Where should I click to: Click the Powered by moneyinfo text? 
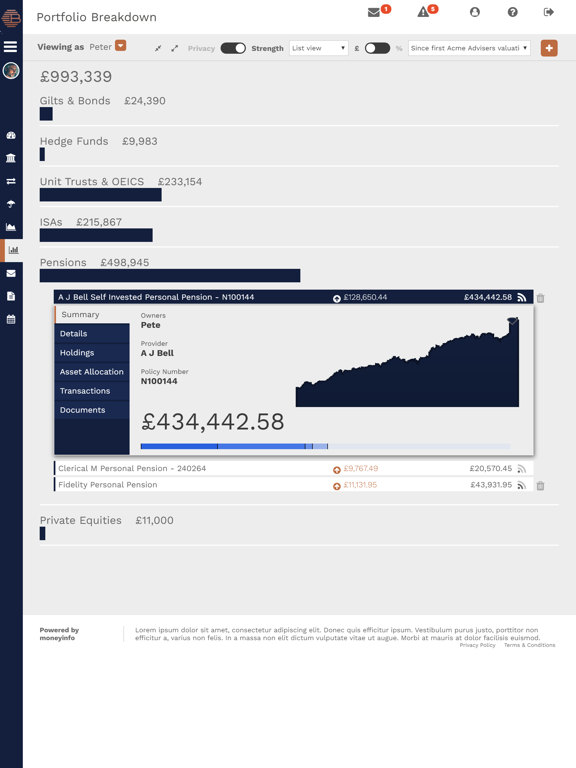point(59,634)
